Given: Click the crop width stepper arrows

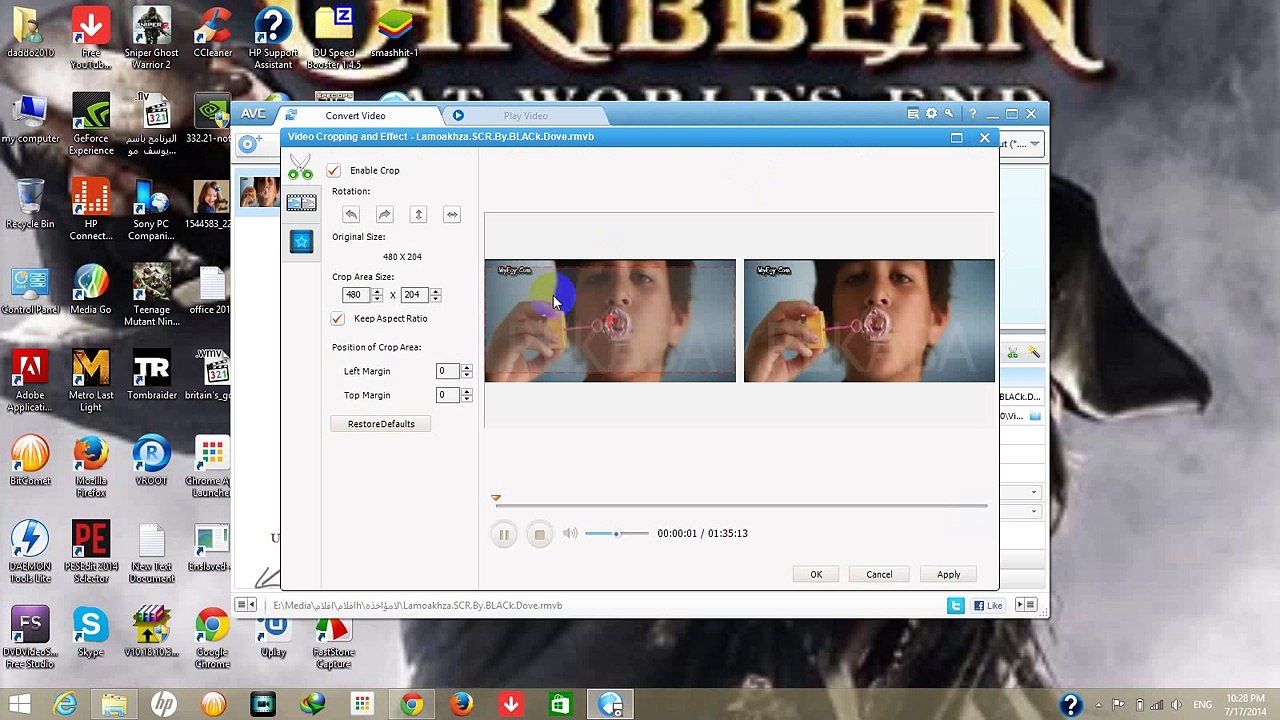Looking at the screenshot, I should click(377, 295).
